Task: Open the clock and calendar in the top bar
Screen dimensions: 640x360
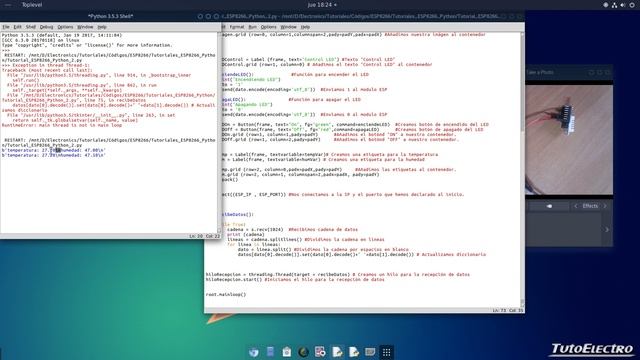Action: tap(322, 5)
